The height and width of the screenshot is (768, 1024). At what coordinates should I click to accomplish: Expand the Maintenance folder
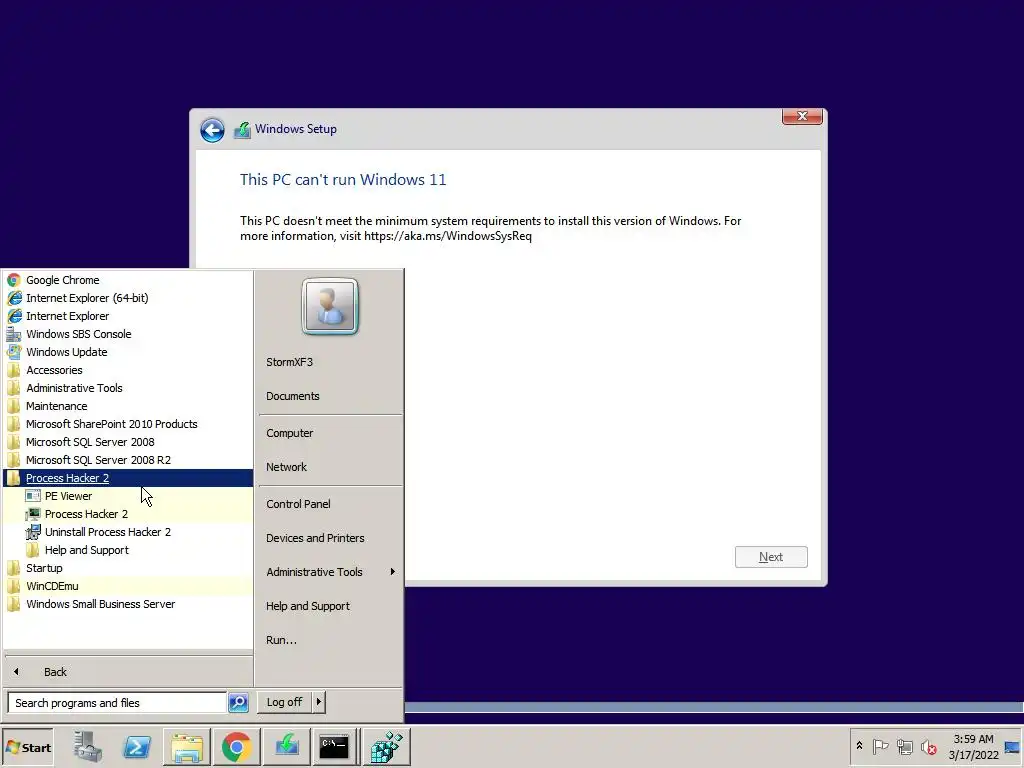pos(128,406)
